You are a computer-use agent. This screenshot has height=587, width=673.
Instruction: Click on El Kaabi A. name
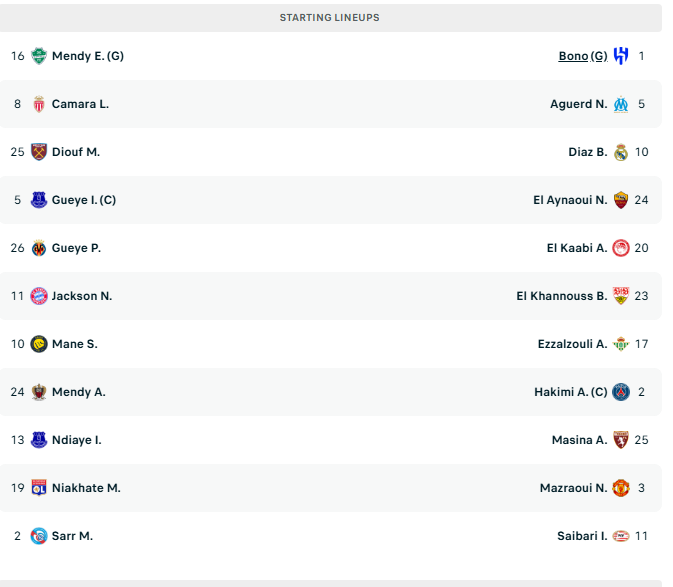coord(576,248)
